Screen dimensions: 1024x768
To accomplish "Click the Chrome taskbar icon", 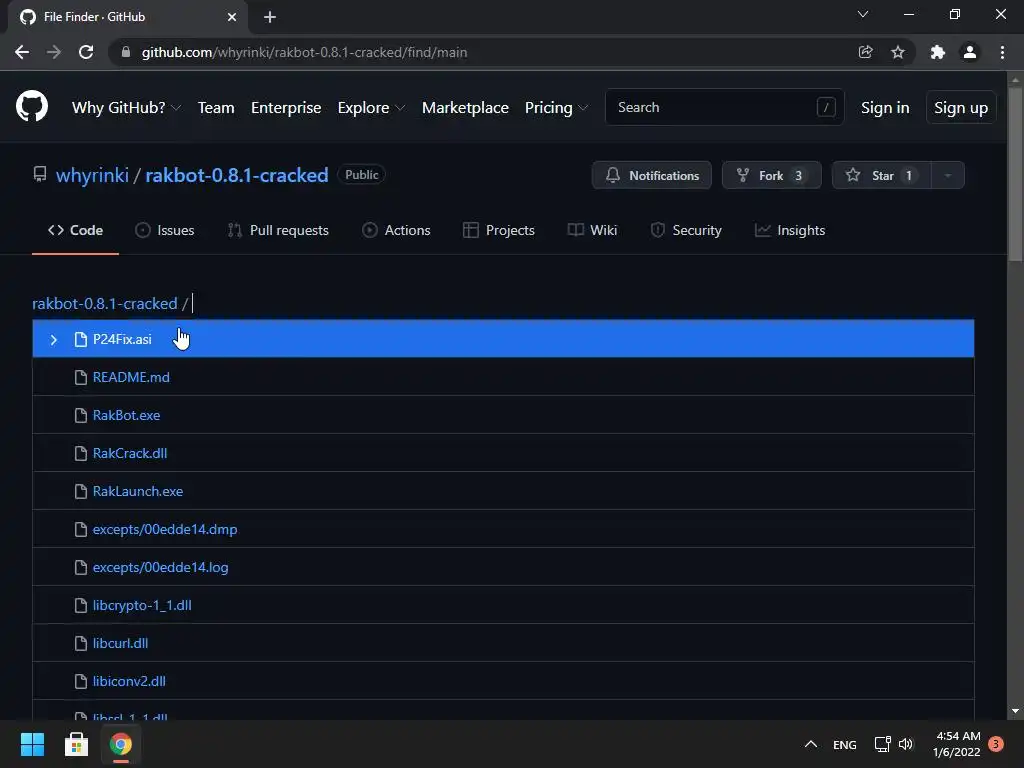I will [121, 744].
